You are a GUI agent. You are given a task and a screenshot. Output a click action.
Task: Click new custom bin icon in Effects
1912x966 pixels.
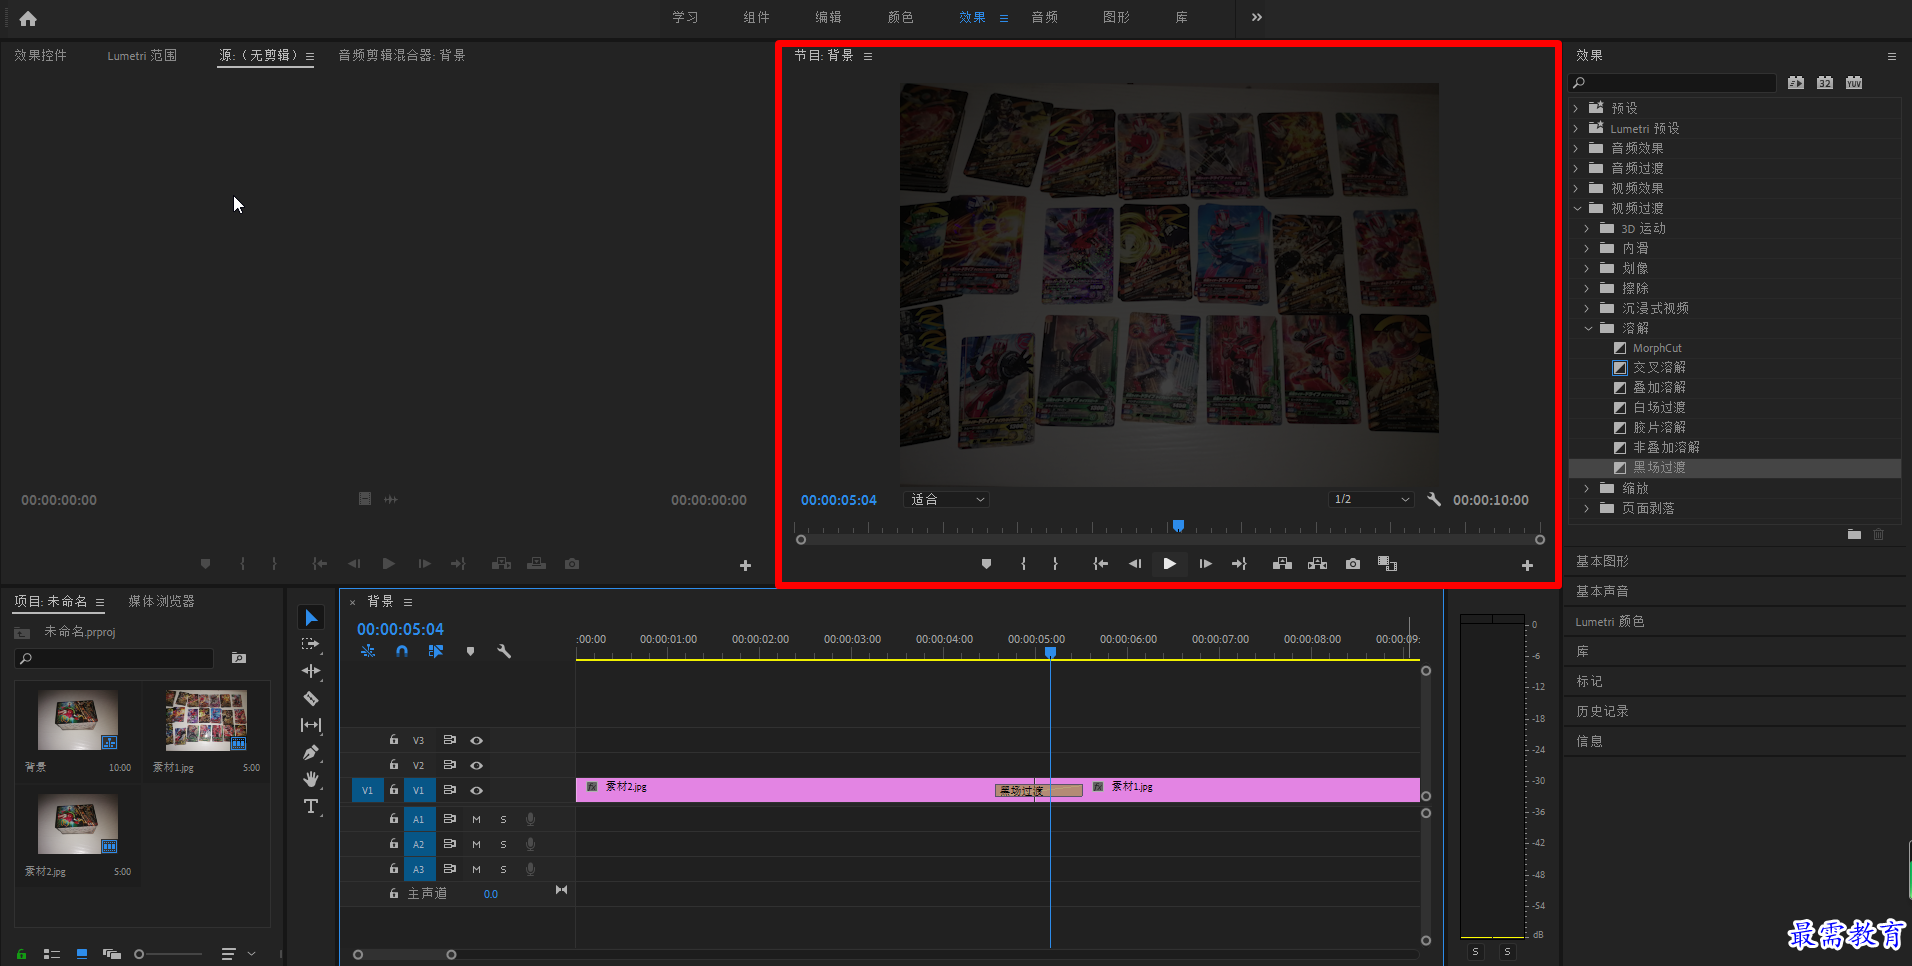click(1854, 535)
